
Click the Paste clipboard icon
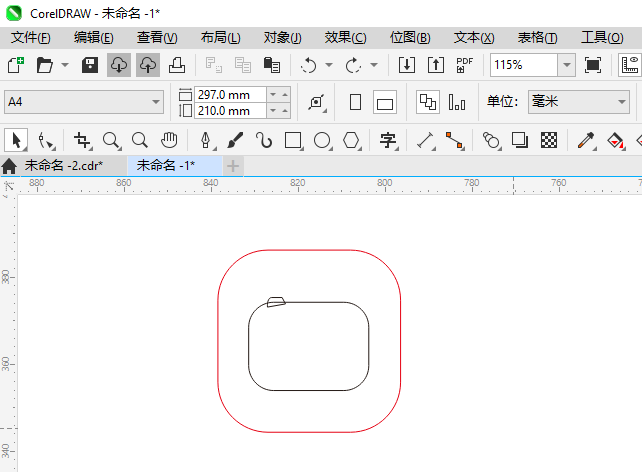pos(272,65)
